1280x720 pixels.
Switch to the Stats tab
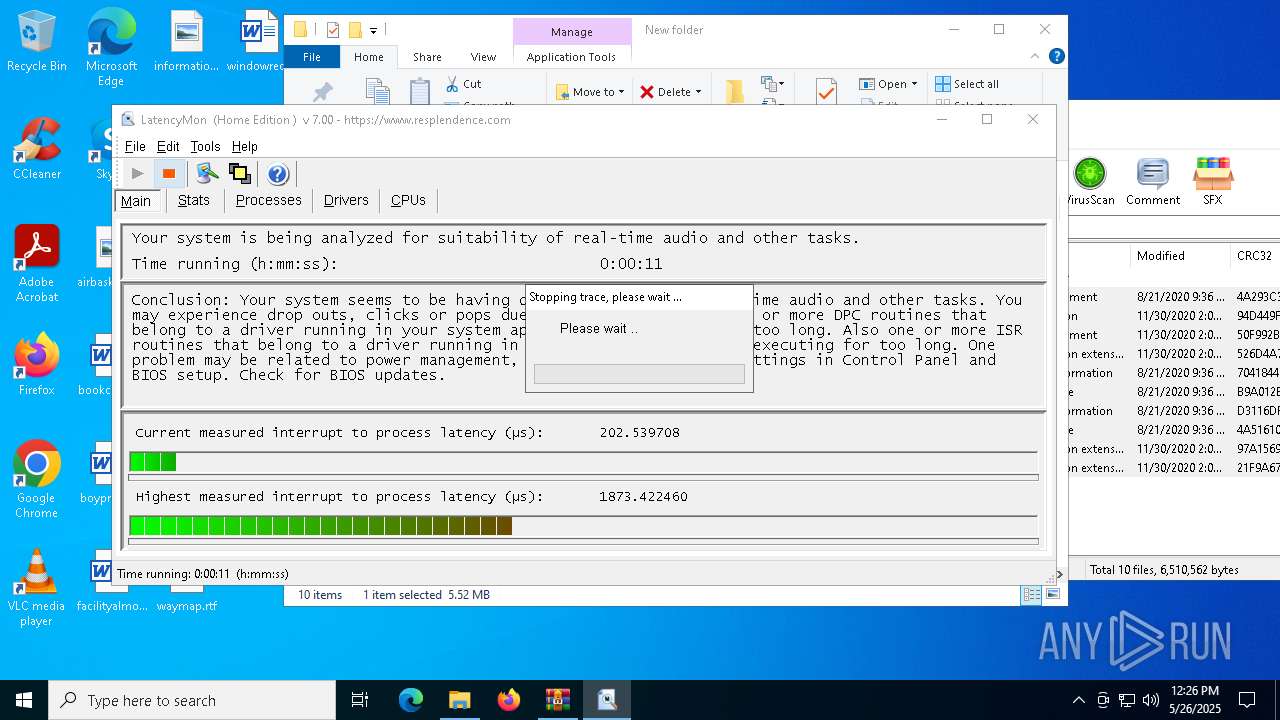194,200
